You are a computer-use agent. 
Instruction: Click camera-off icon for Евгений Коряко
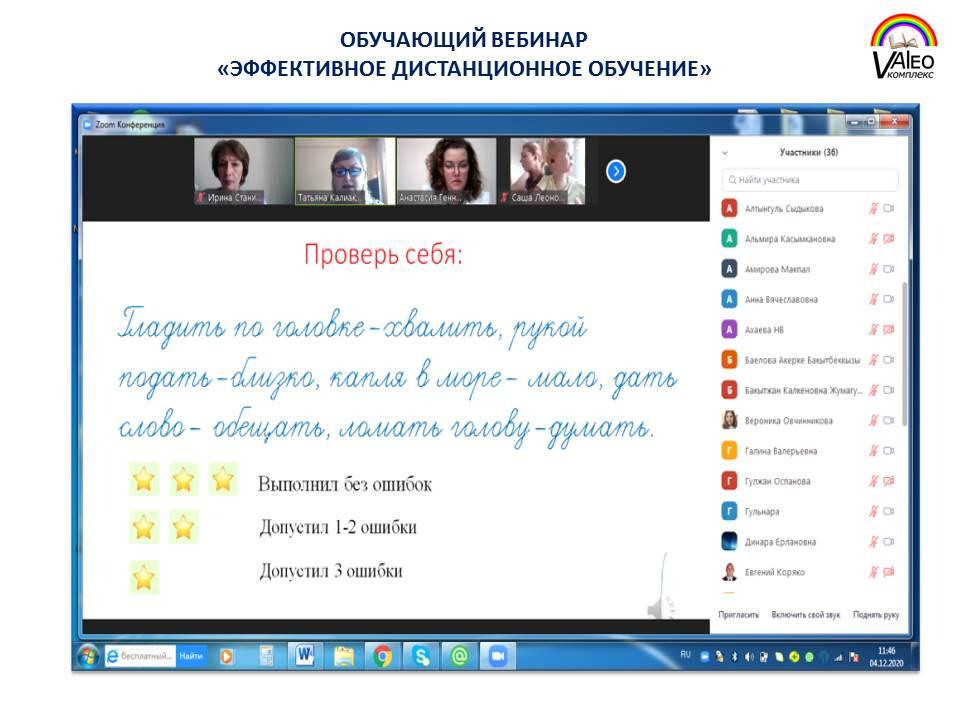click(x=889, y=572)
